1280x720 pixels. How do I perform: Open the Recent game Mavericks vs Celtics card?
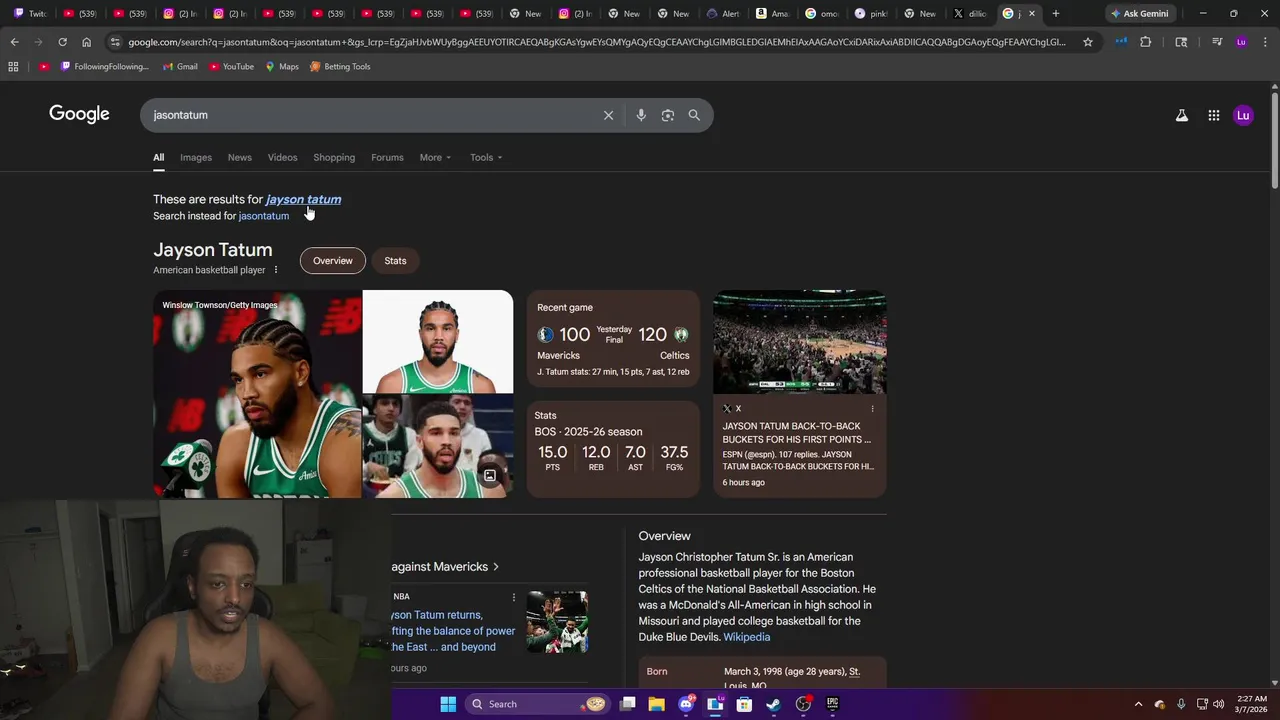click(613, 341)
